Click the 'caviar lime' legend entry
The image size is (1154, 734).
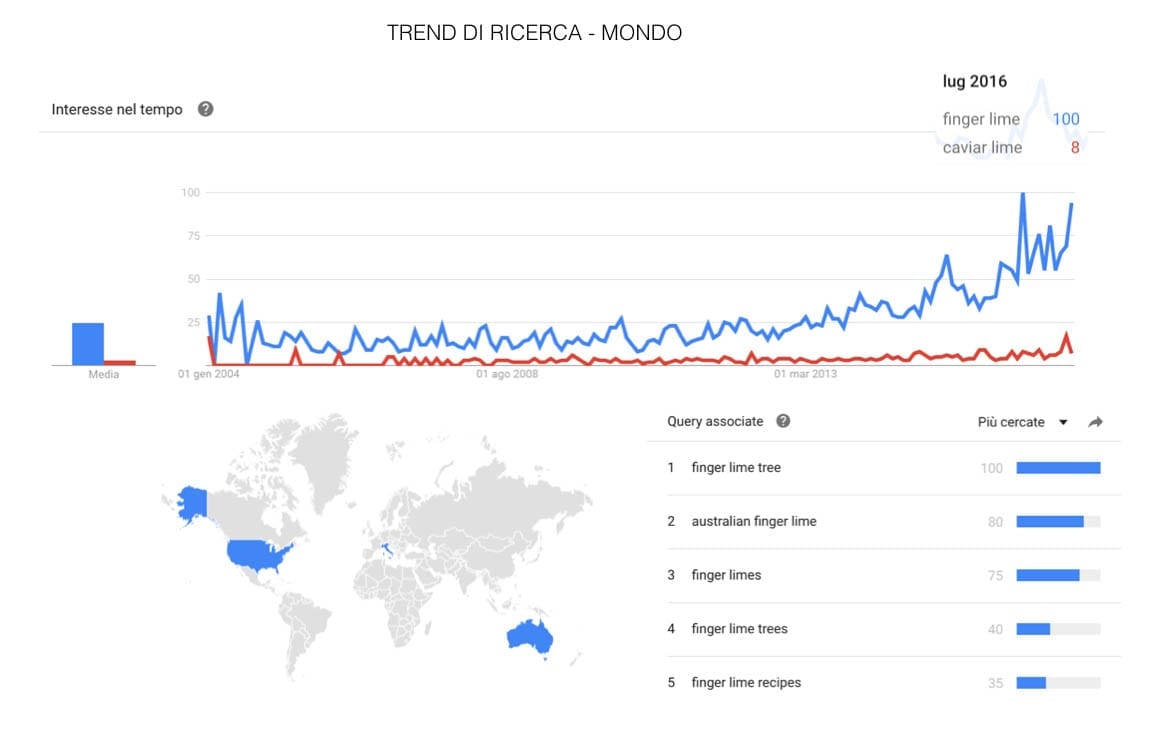[x=982, y=148]
